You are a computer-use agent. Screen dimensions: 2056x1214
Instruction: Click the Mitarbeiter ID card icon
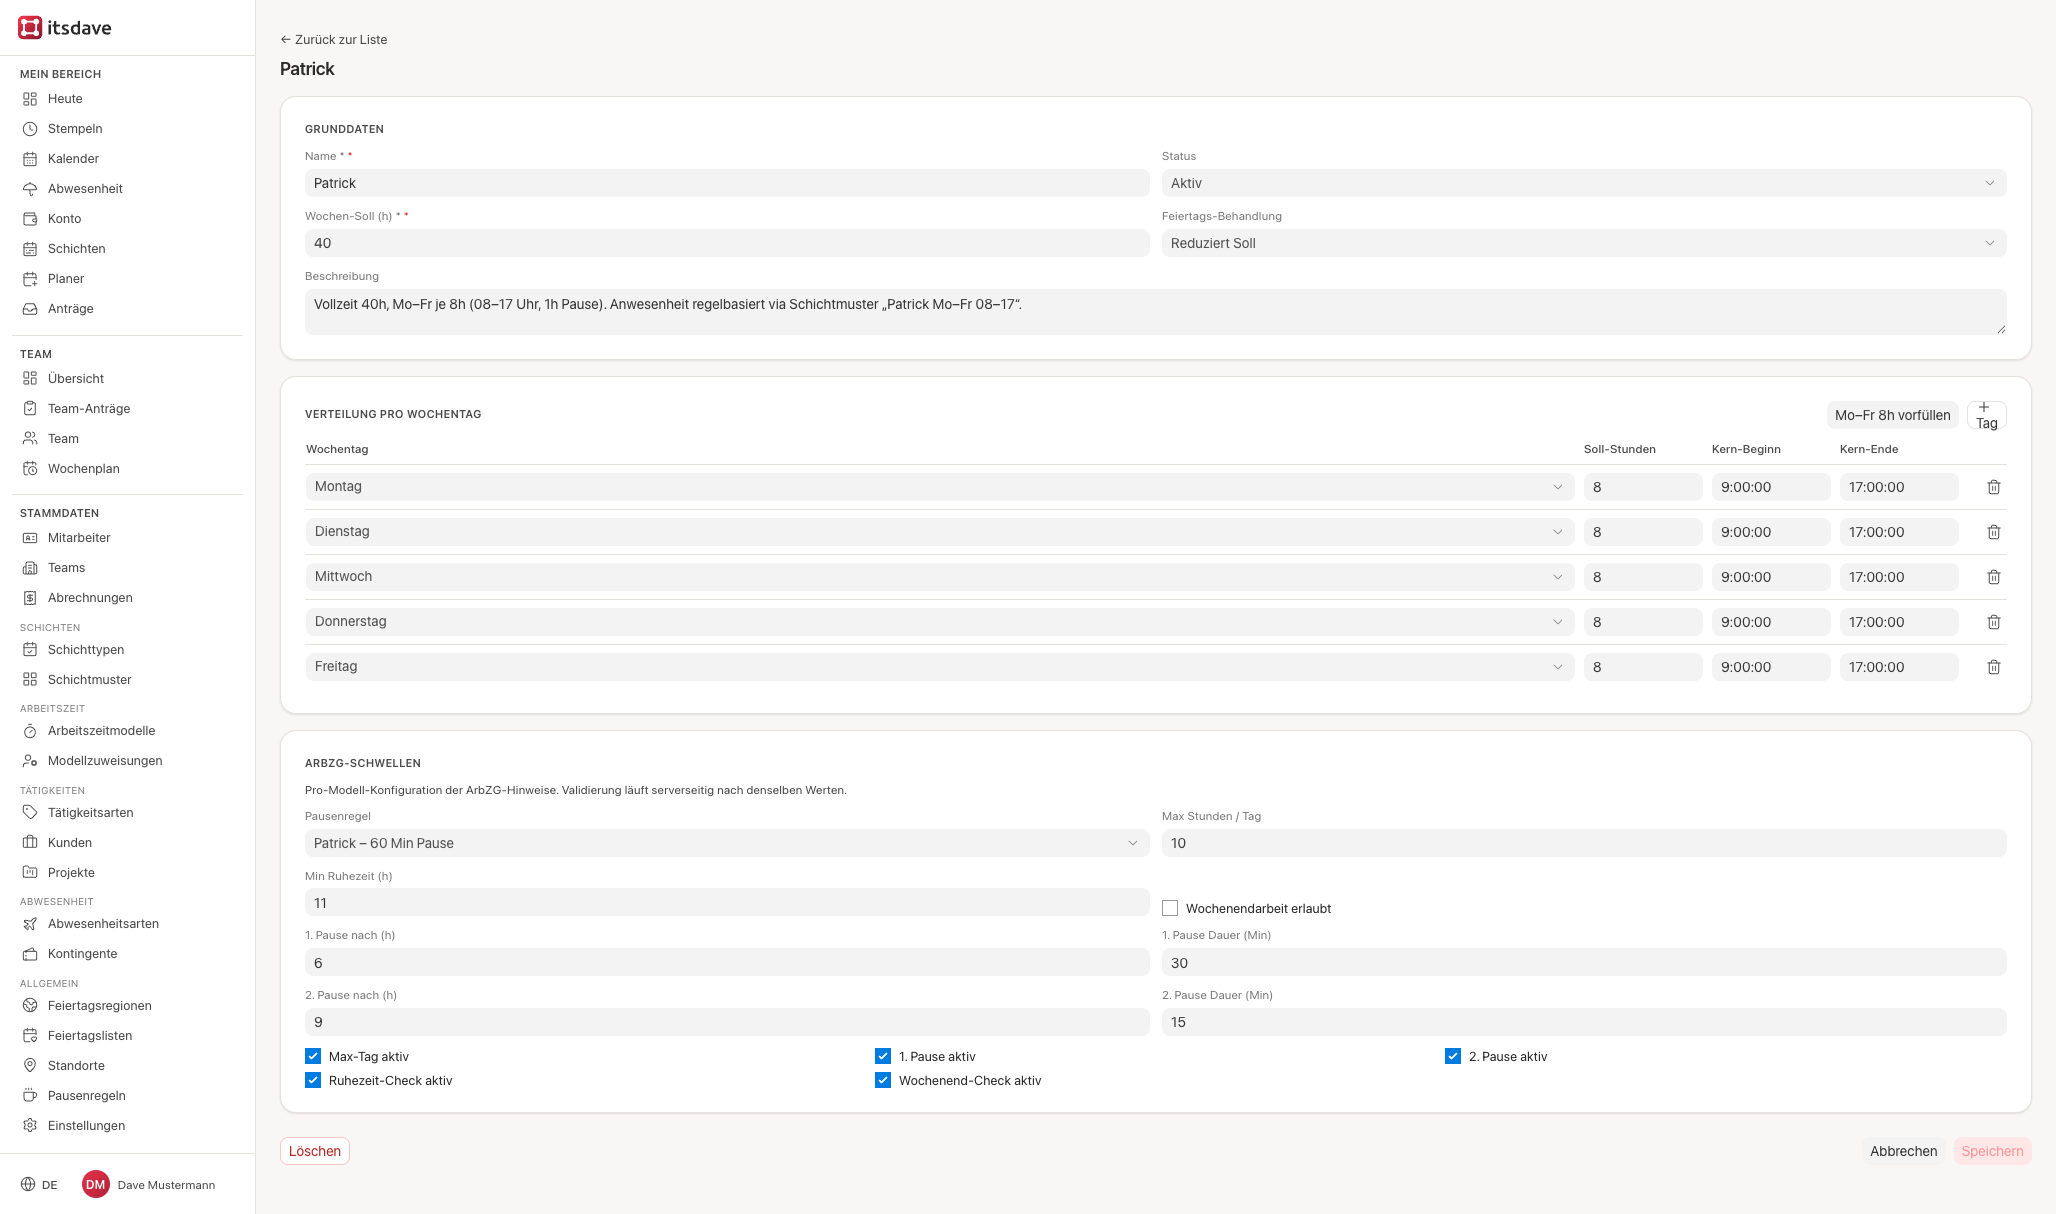30,538
